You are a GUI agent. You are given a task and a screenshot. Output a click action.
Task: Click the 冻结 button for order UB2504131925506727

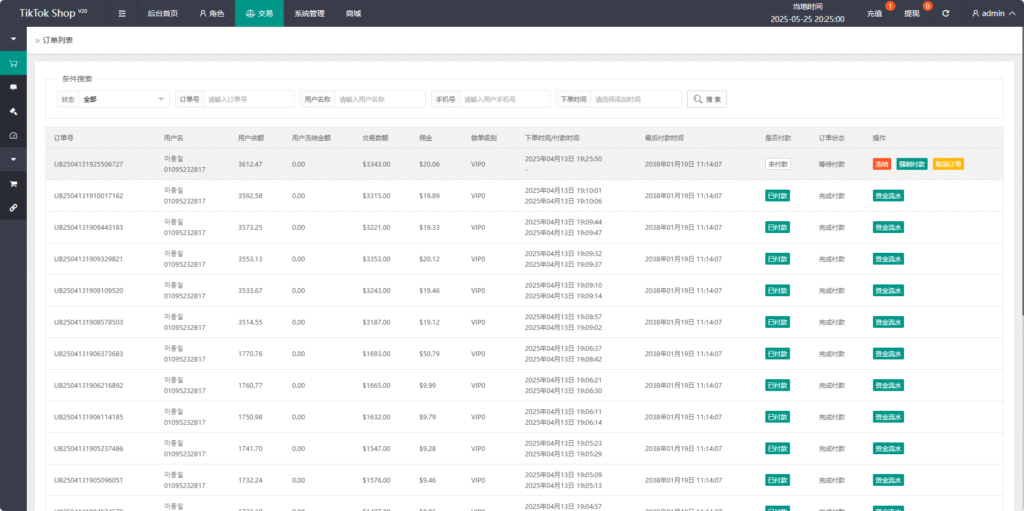pyautogui.click(x=882, y=164)
